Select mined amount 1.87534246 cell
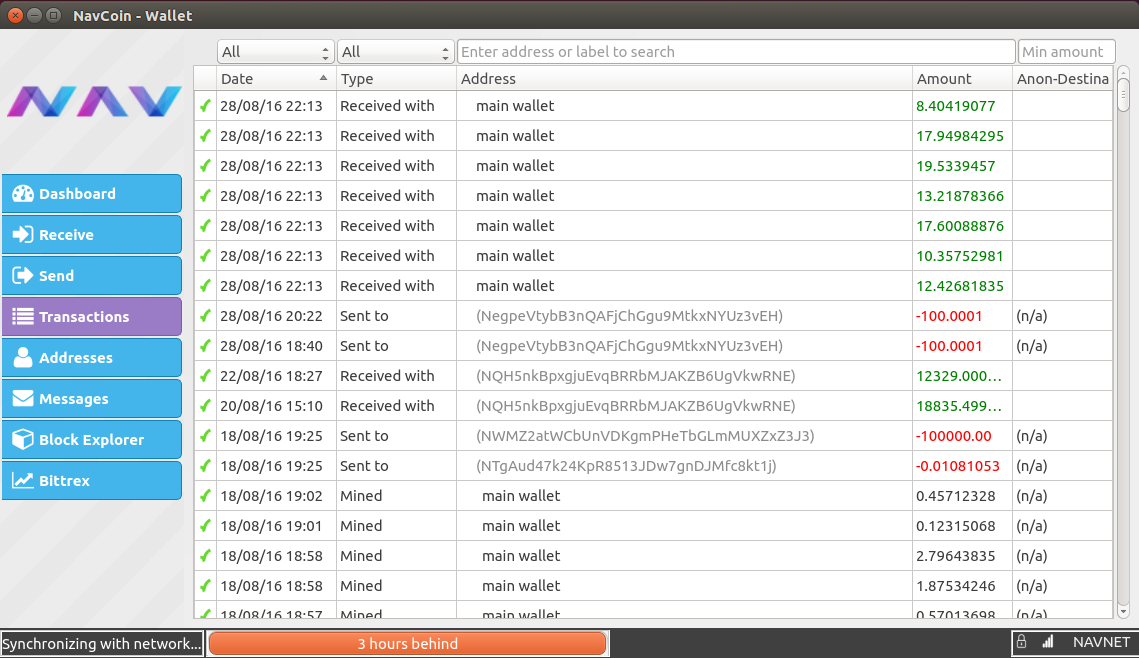The width and height of the screenshot is (1139, 658). [962, 585]
